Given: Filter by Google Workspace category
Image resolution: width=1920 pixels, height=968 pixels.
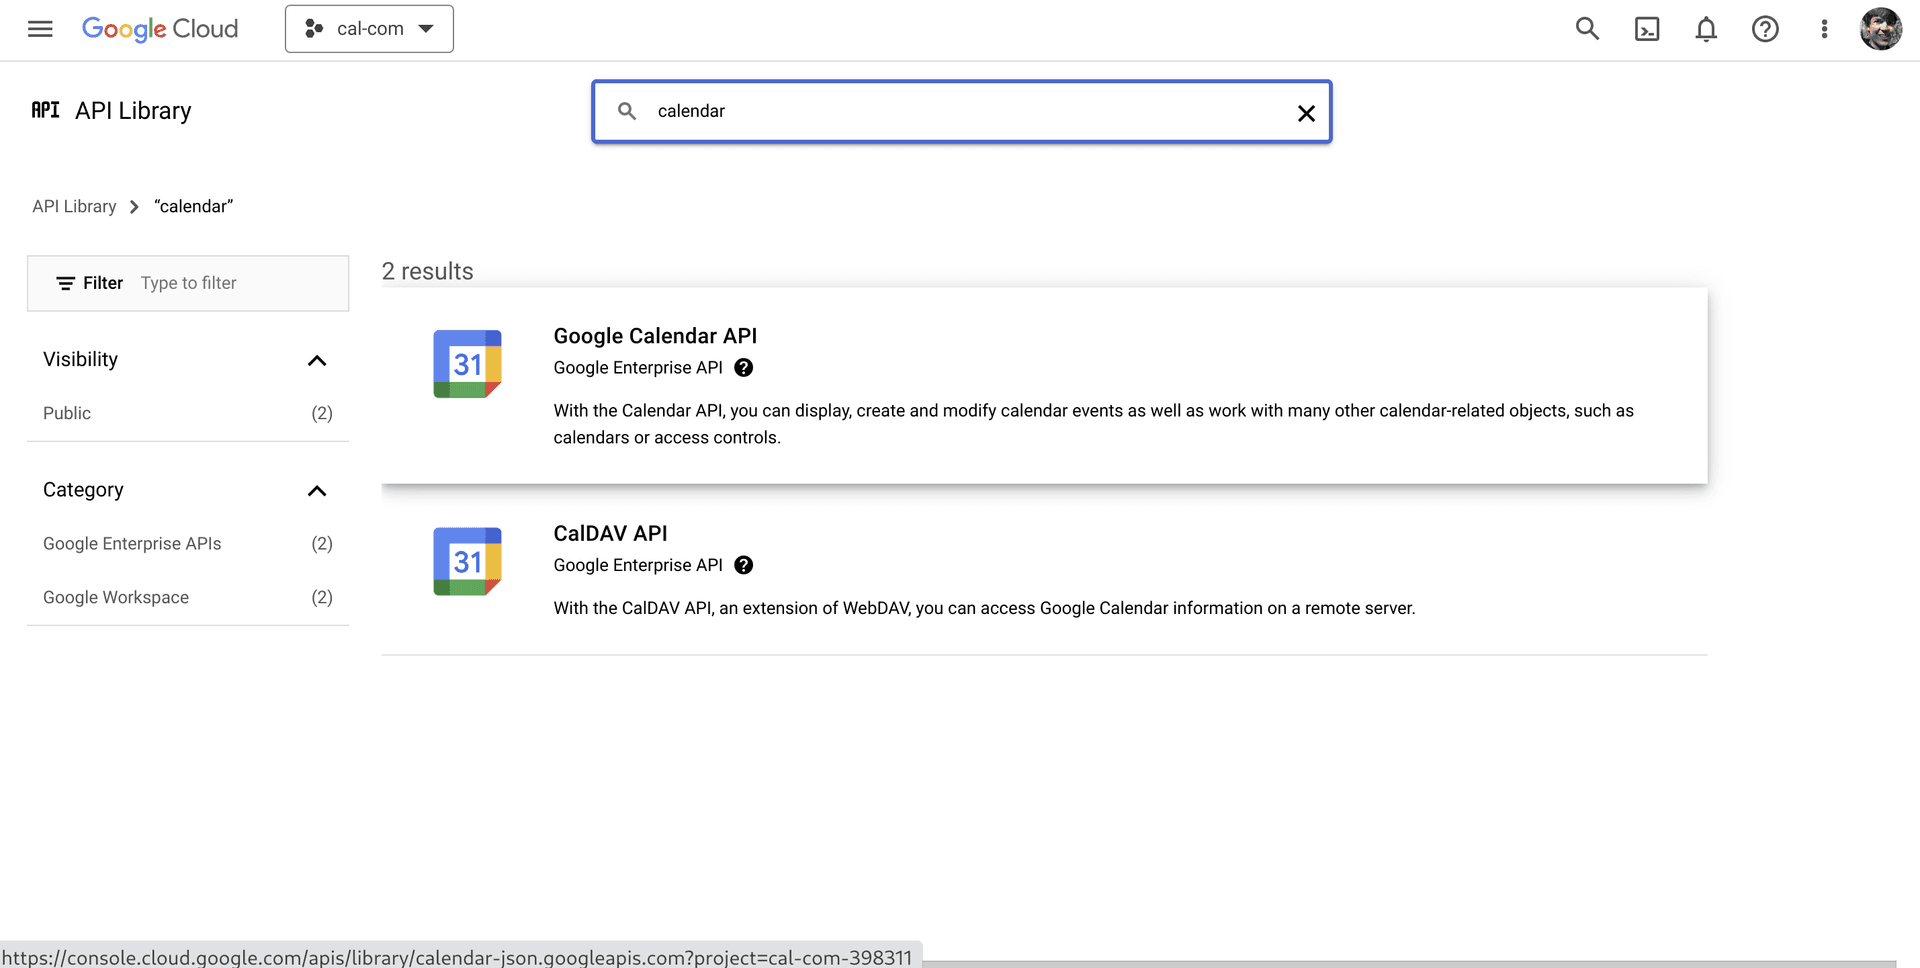Looking at the screenshot, I should [x=116, y=598].
